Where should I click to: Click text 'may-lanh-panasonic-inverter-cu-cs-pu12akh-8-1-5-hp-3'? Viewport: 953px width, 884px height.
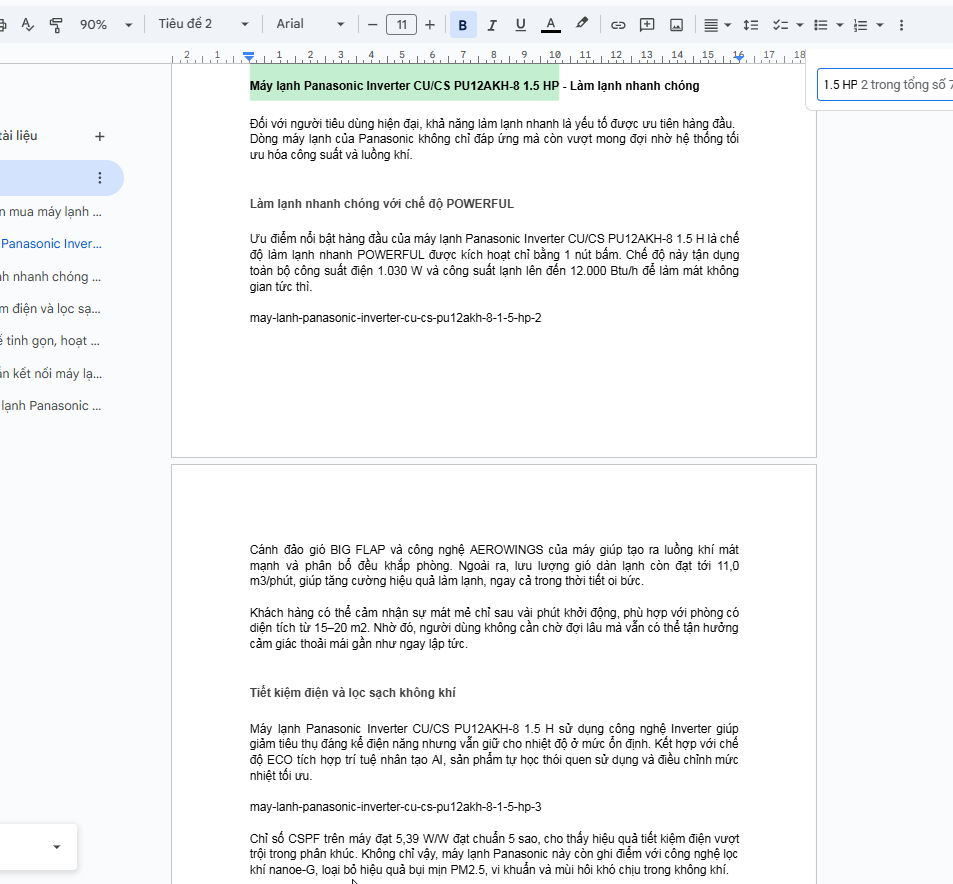click(396, 807)
